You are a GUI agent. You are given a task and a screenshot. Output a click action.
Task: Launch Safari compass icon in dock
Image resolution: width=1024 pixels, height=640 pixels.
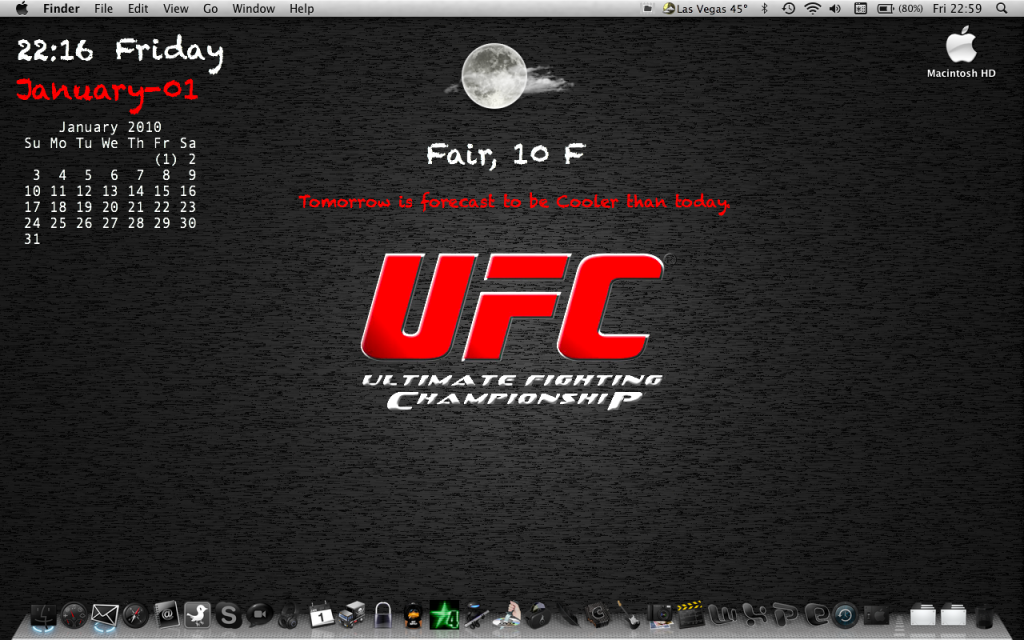(x=135, y=615)
